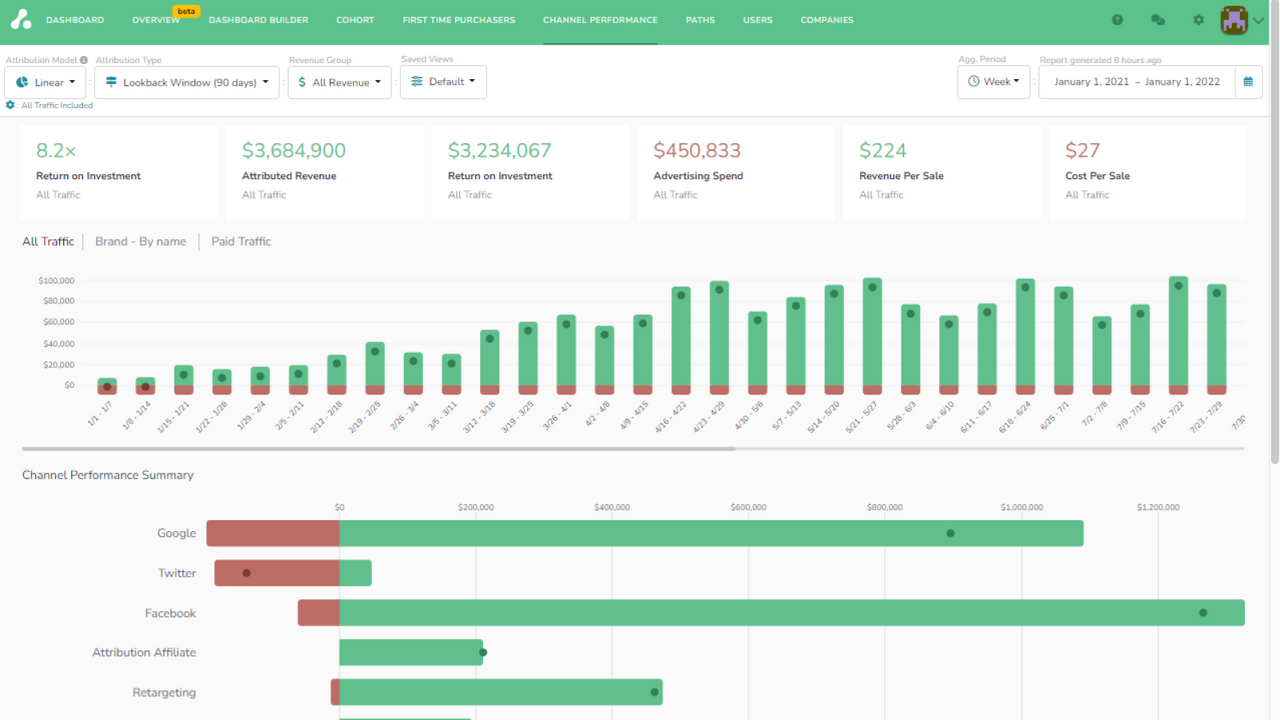The image size is (1280, 720).
Task: Open the Week aggregation period dropdown
Action: [994, 81]
